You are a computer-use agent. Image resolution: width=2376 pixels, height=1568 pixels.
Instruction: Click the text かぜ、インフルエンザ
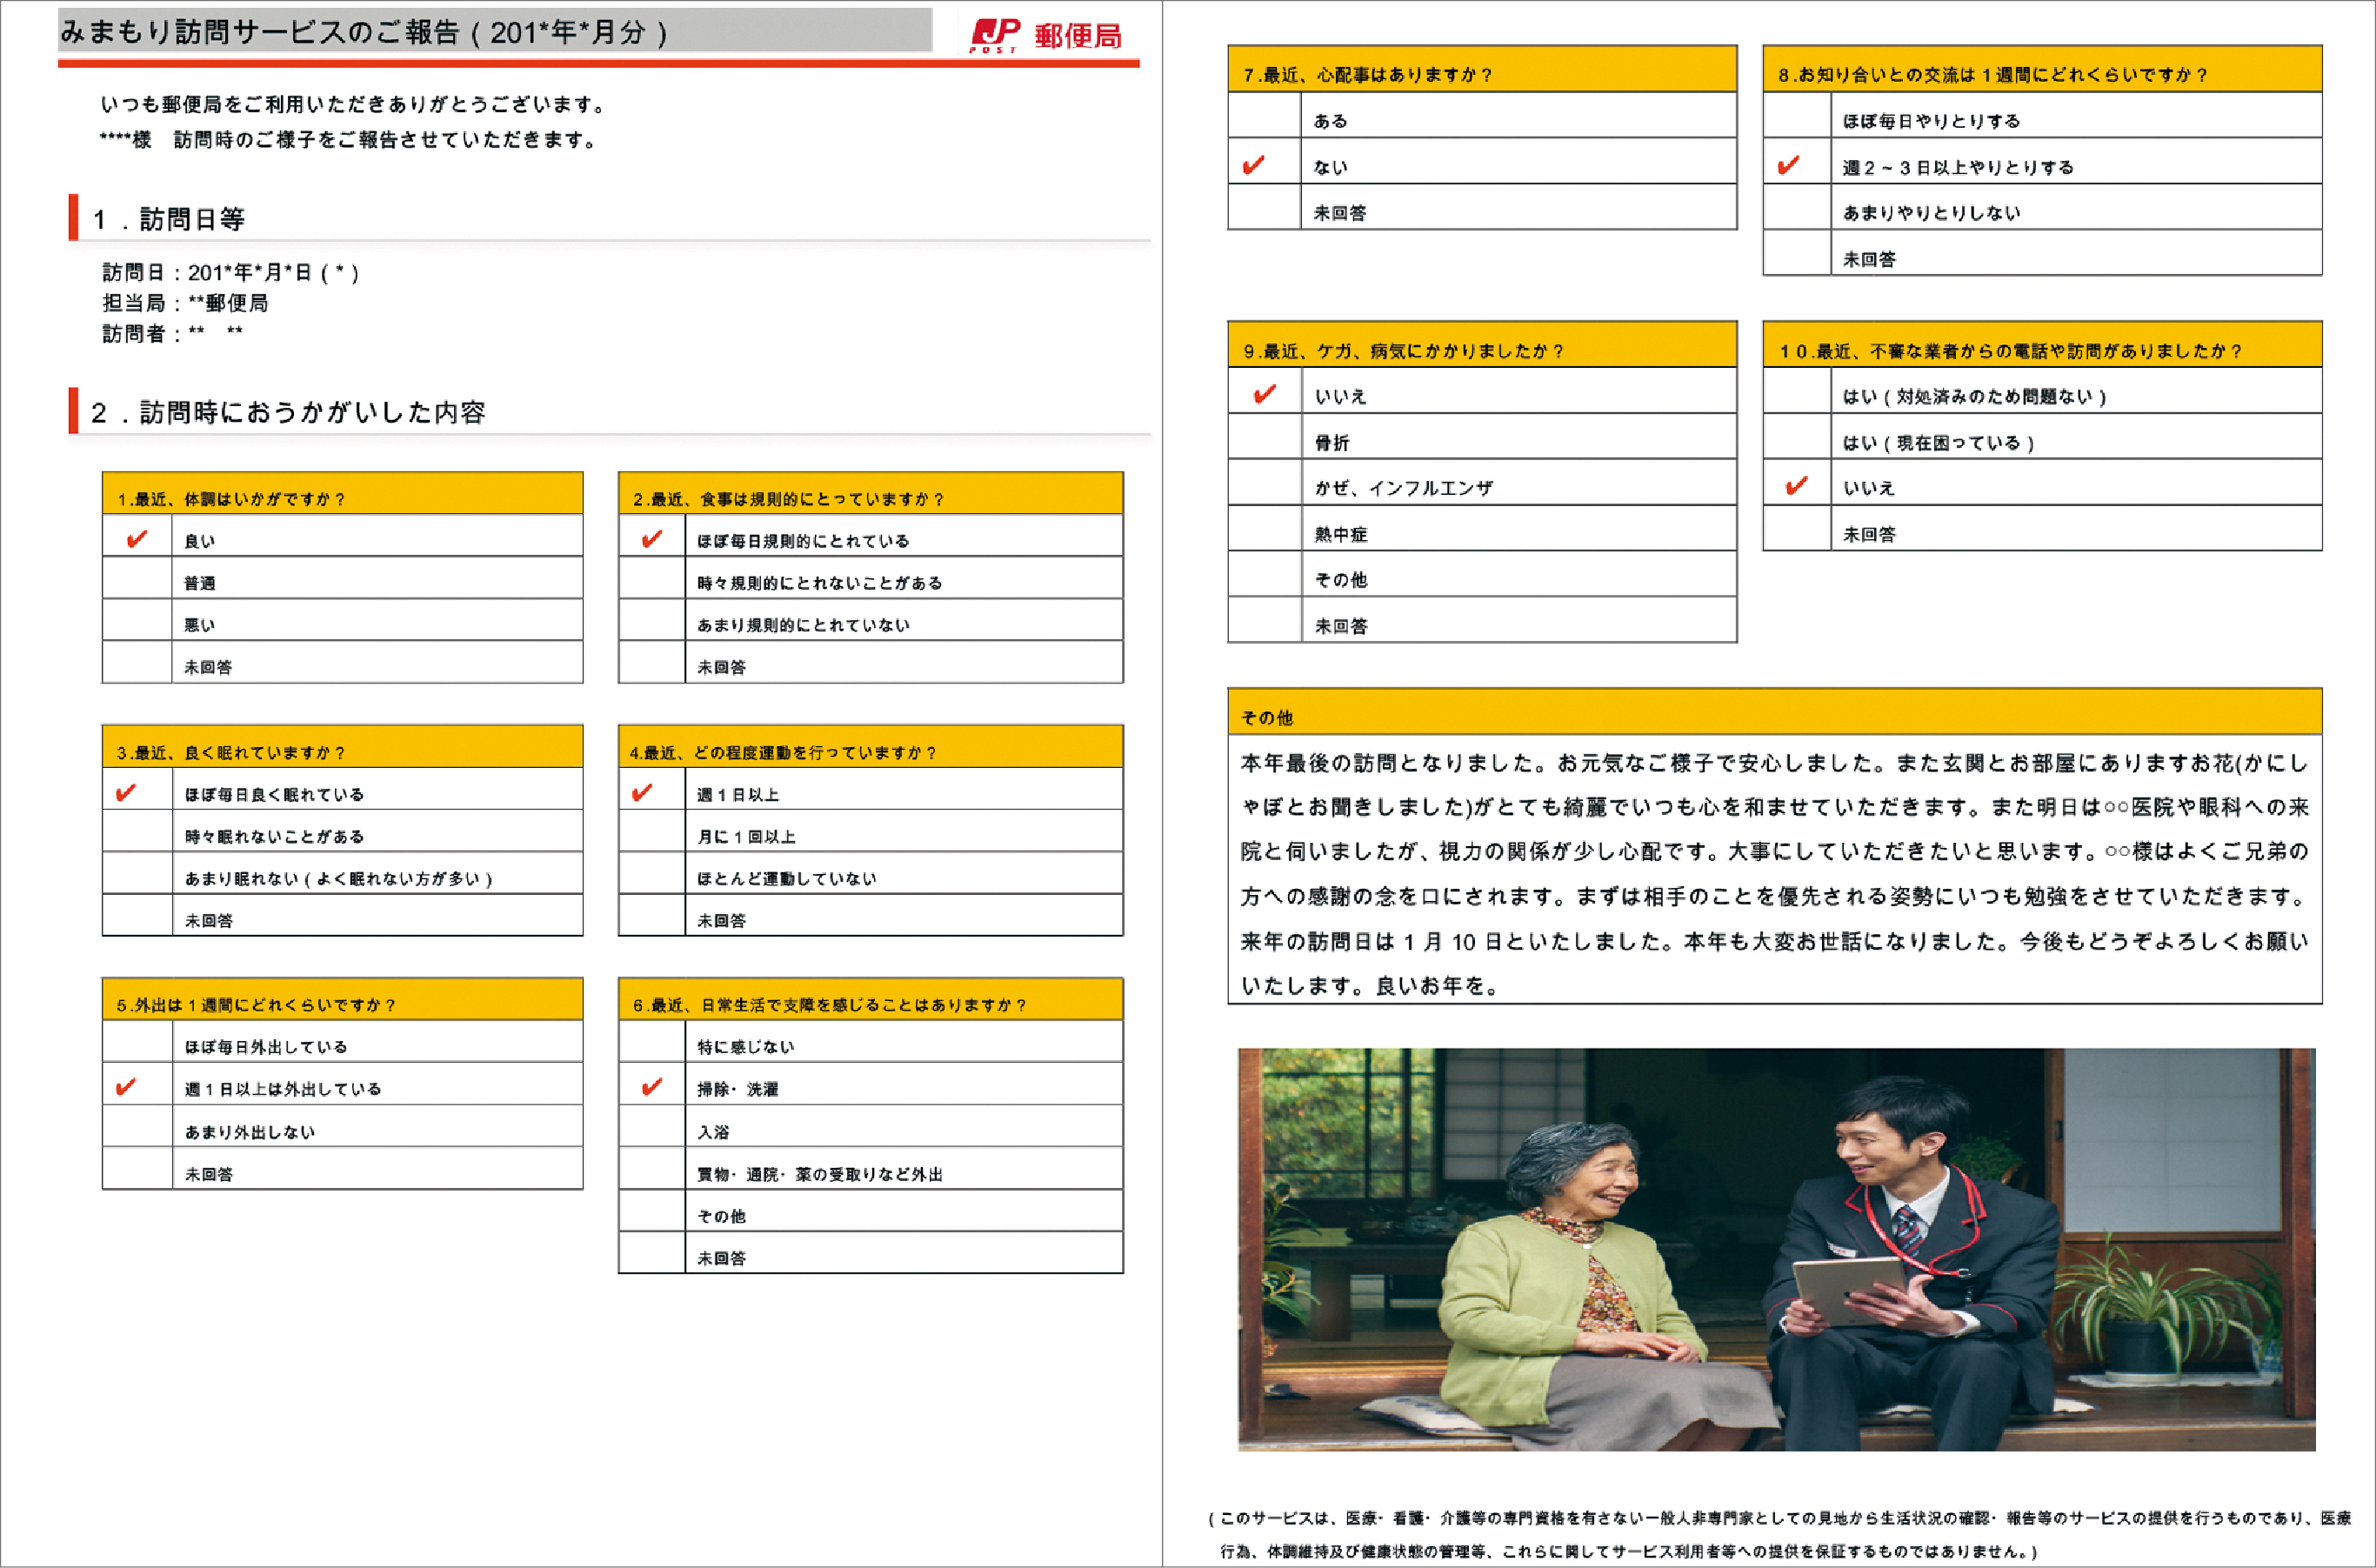point(1404,487)
